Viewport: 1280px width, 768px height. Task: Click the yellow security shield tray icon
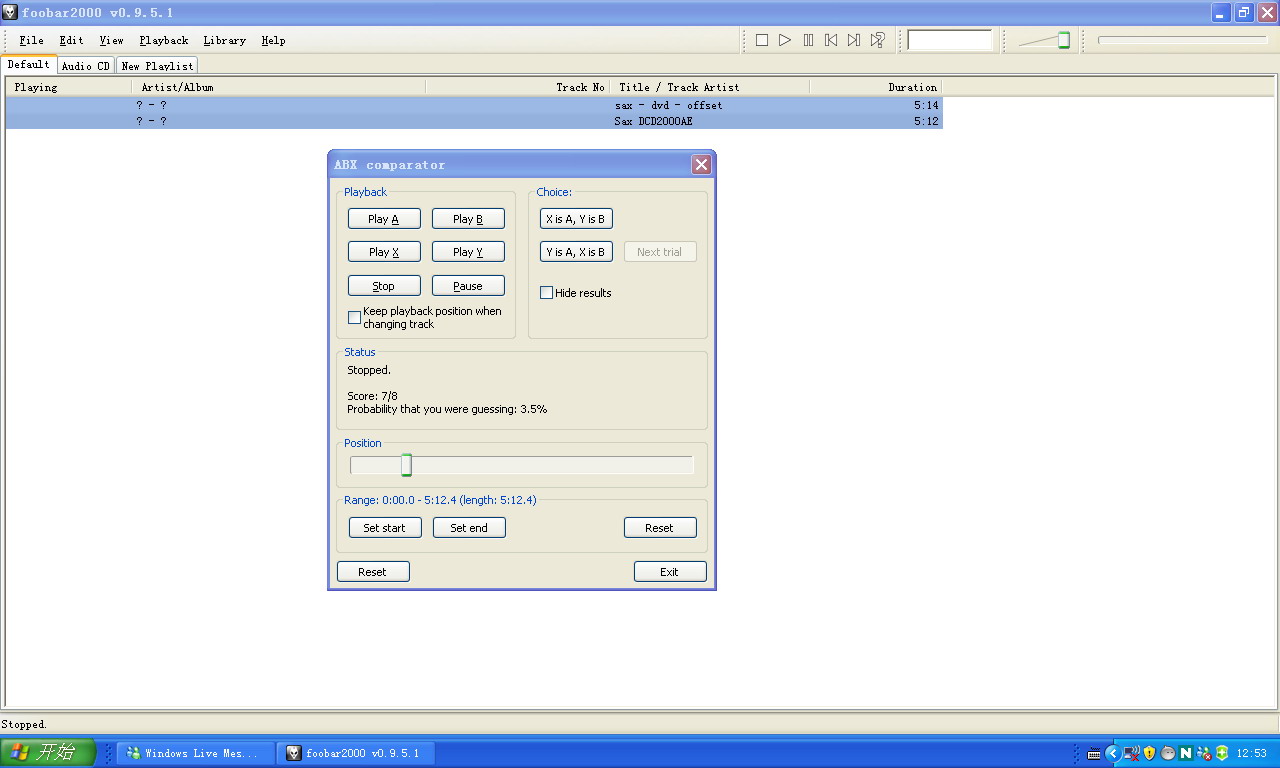tap(1150, 753)
